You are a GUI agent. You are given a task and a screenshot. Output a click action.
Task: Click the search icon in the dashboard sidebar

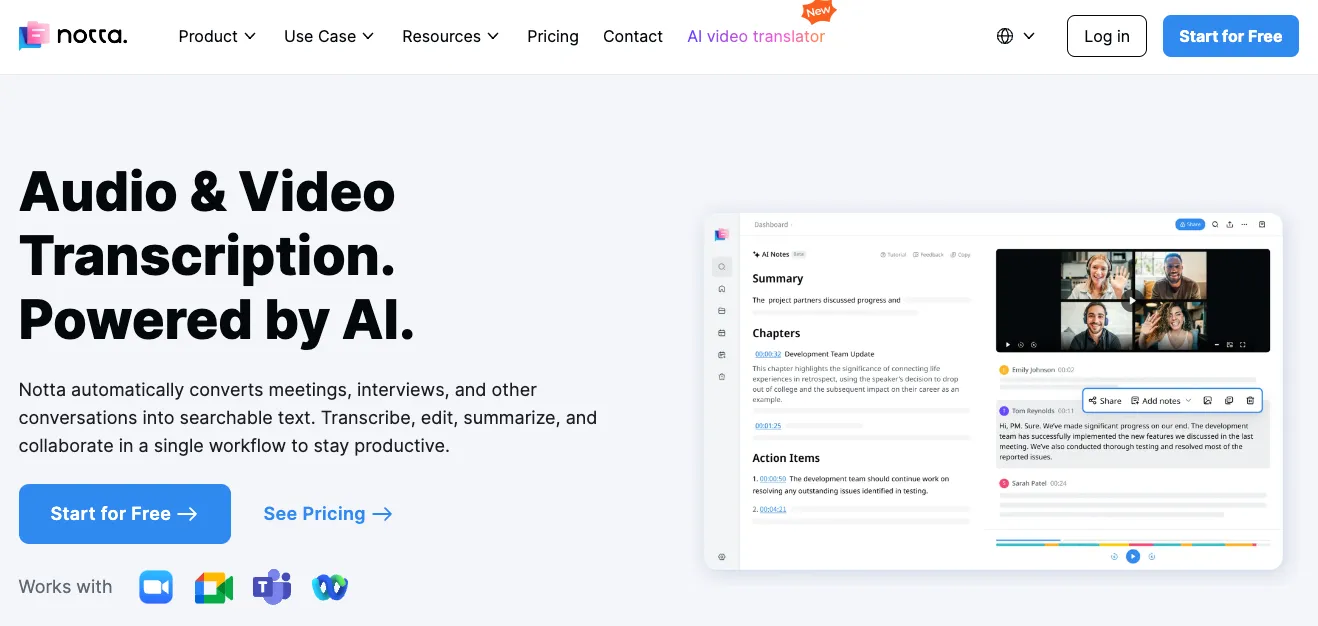click(722, 267)
